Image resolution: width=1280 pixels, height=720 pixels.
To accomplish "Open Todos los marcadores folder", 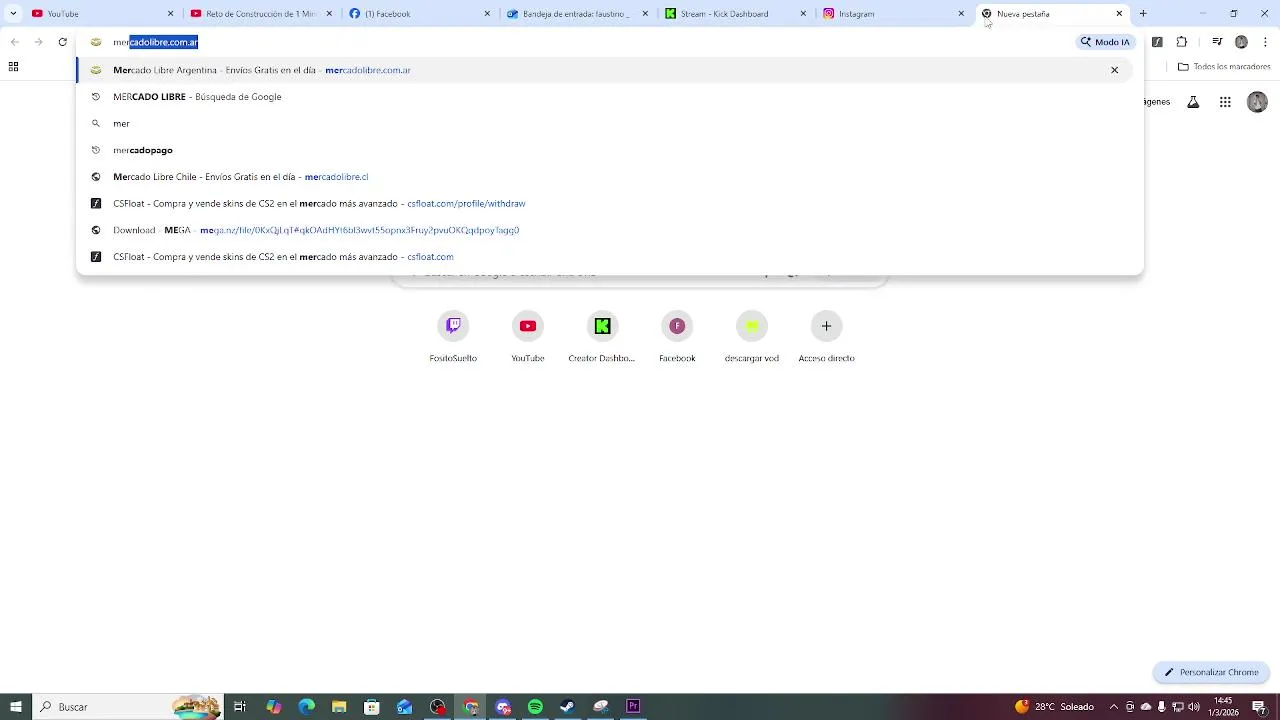I will click(1224, 67).
